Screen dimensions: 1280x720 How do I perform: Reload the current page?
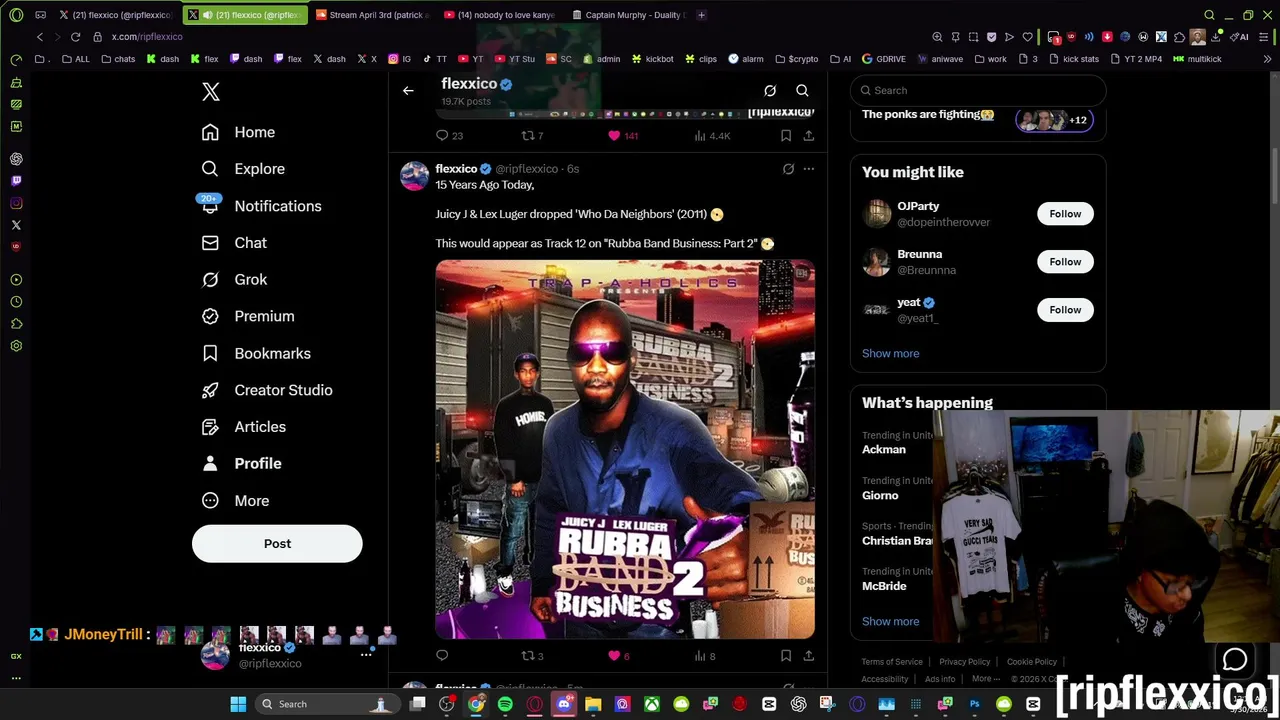75,37
